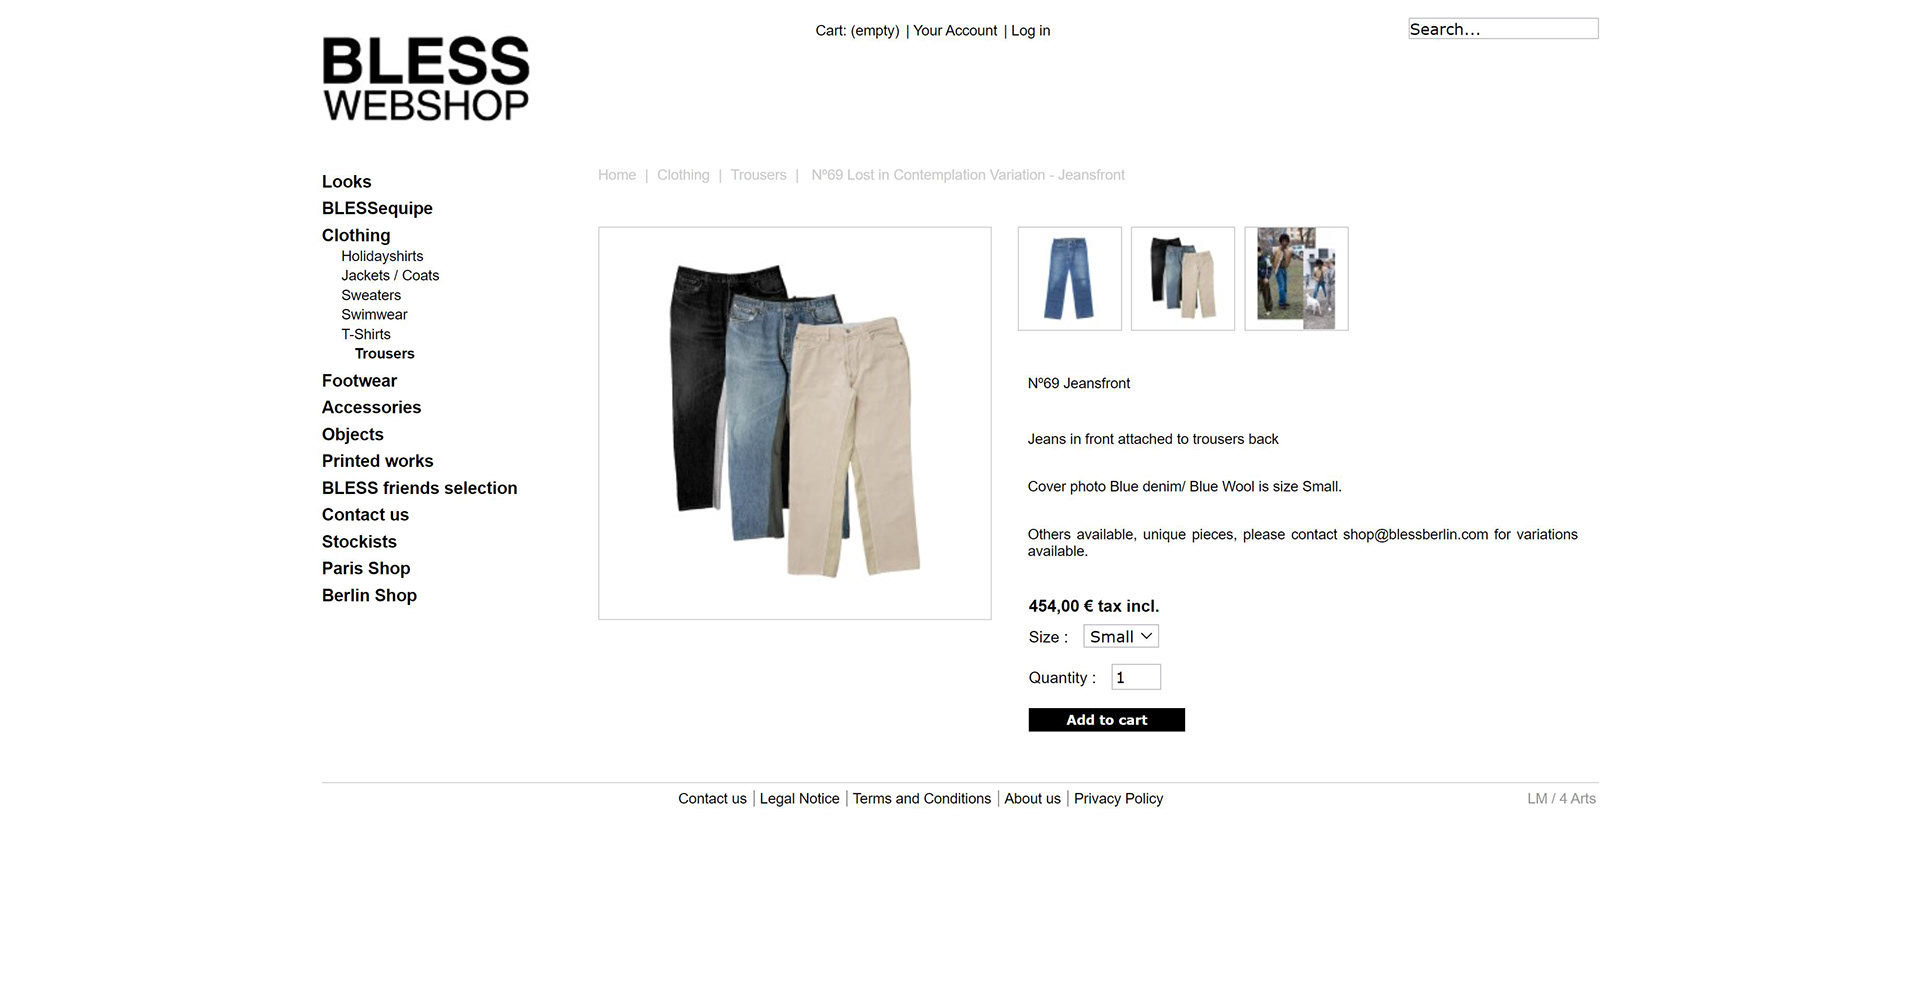Click the Add to cart button

[1106, 720]
